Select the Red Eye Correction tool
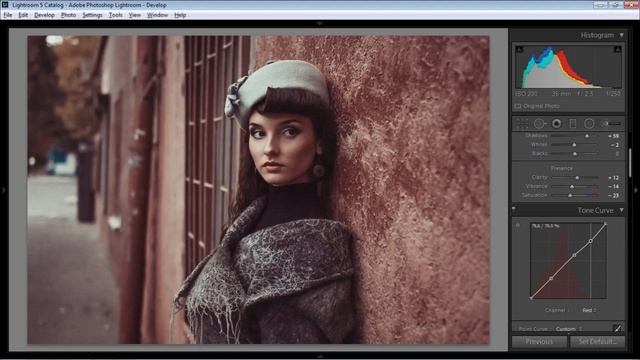This screenshot has width=640, height=360. tap(556, 123)
